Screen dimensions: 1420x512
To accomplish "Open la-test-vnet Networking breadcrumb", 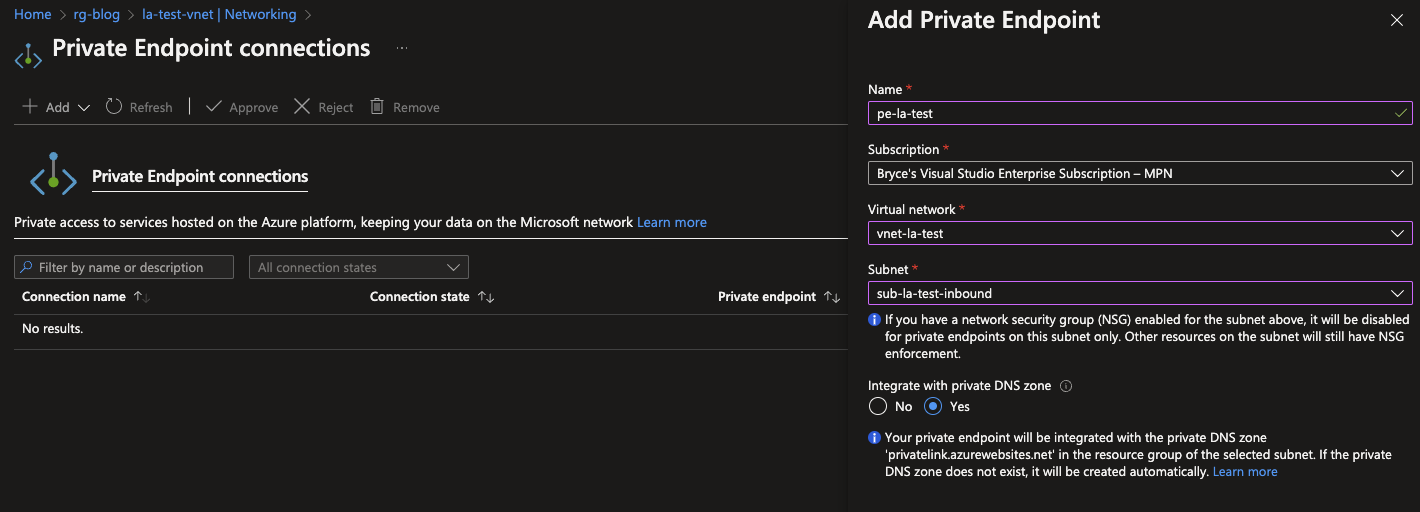I will pyautogui.click(x=219, y=15).
